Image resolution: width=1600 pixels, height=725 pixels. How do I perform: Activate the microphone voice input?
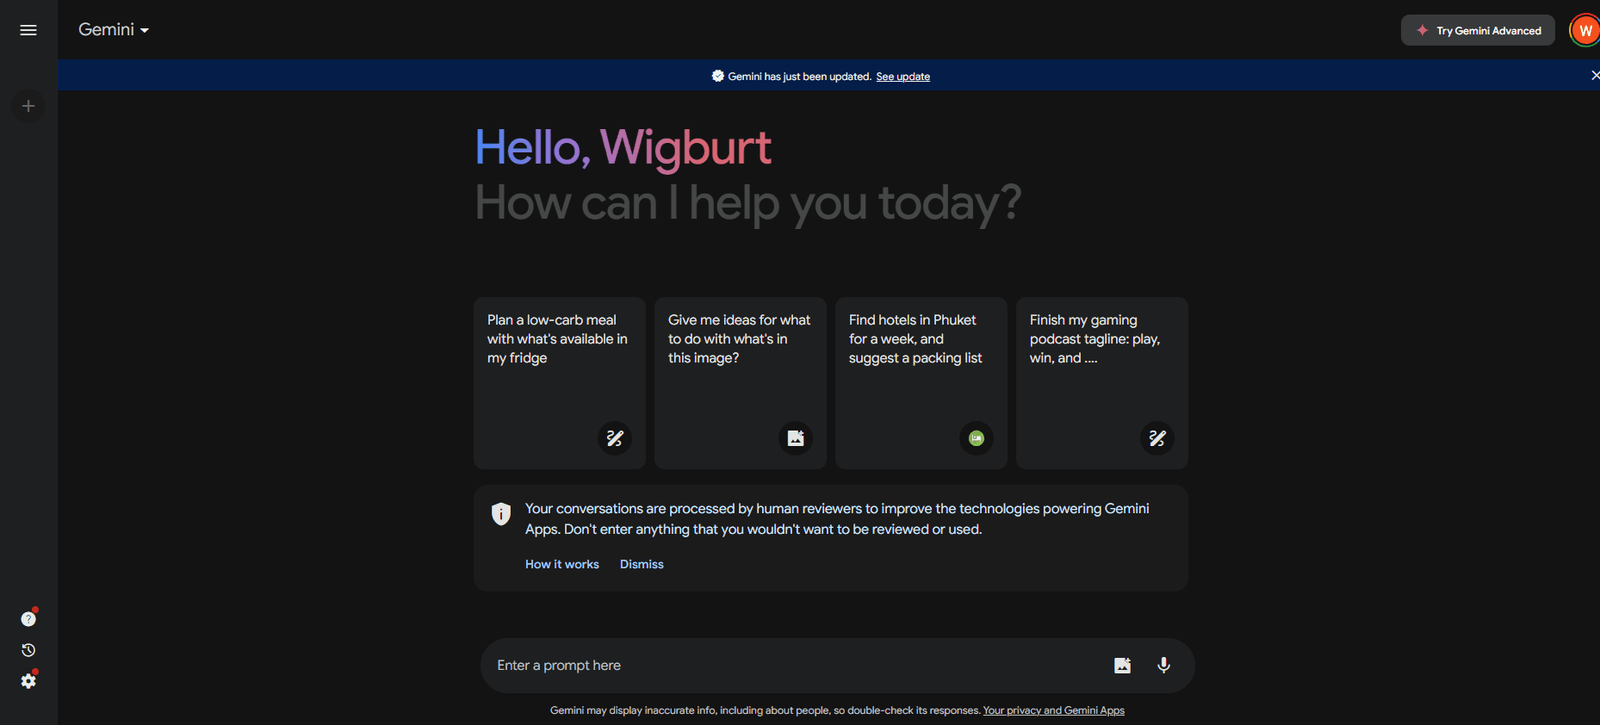tap(1164, 666)
